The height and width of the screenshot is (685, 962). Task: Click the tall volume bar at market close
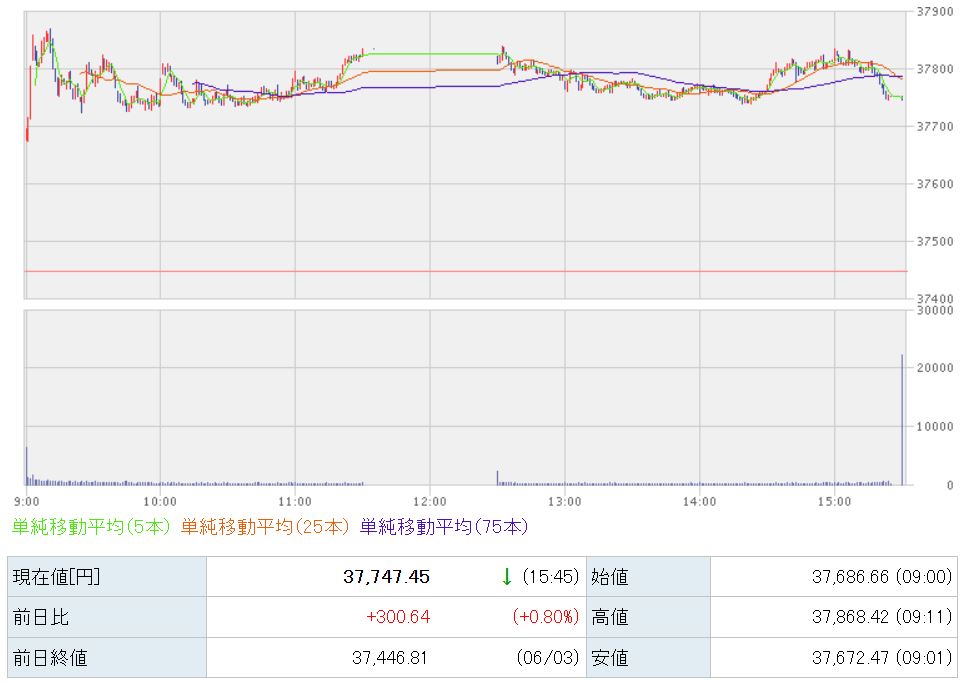click(902, 419)
